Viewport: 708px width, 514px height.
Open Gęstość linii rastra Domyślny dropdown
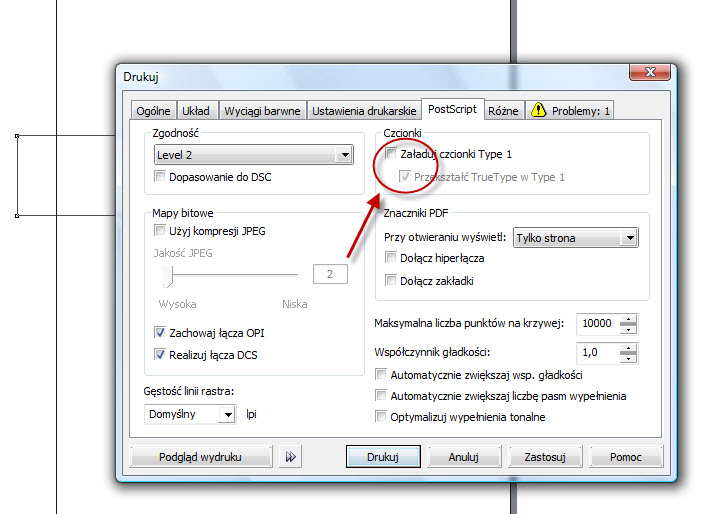tap(226, 413)
